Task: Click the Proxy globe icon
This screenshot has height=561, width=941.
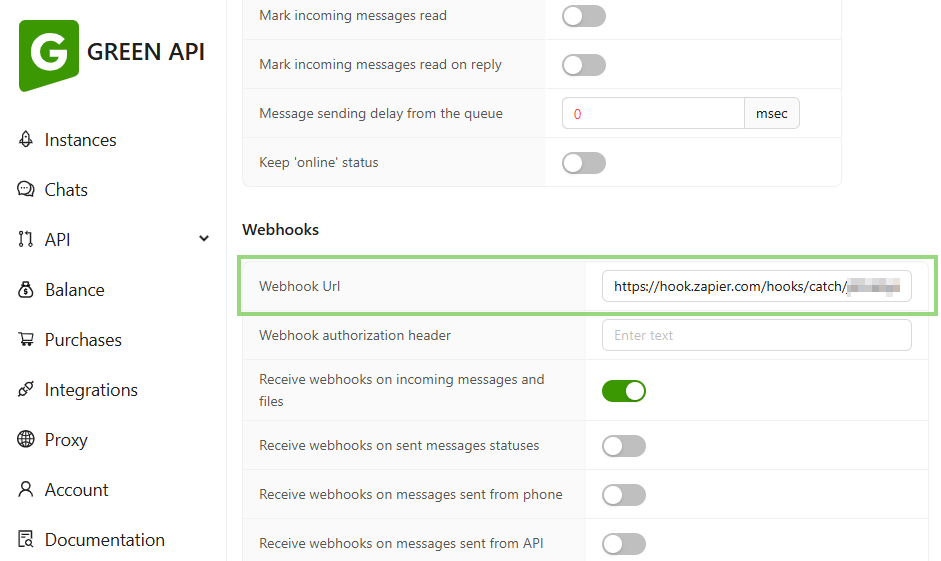Action: [26, 440]
